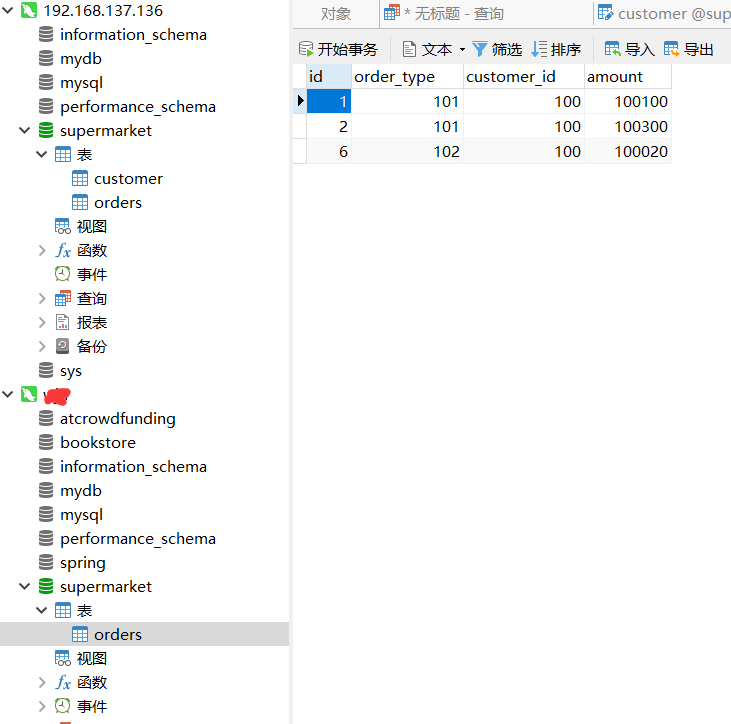This screenshot has width=731, height=724.
Task: Click fx 函数 icon in first supermarket
Action: point(63,251)
